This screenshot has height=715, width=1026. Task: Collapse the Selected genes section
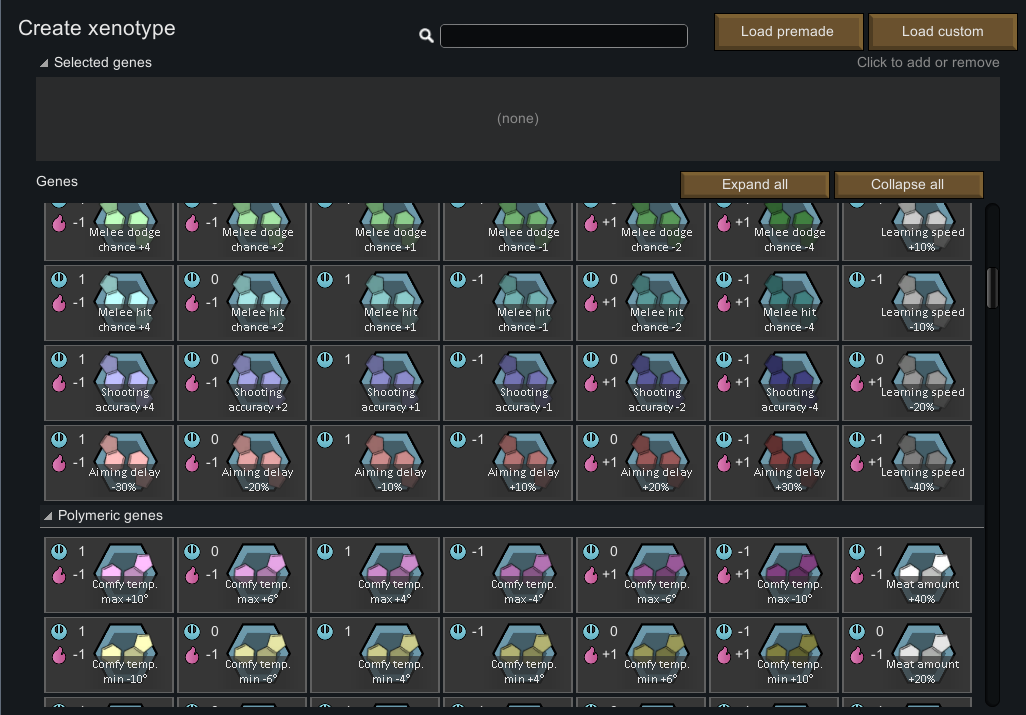pyautogui.click(x=44, y=63)
